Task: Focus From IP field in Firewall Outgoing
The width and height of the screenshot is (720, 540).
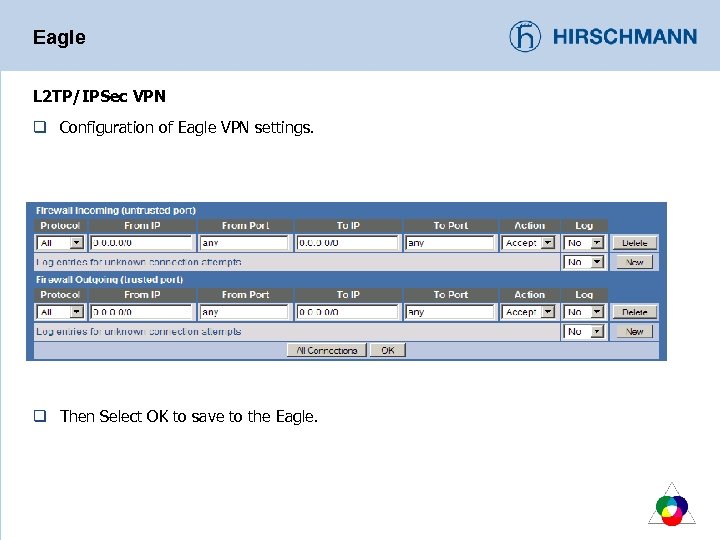Action: [x=141, y=312]
